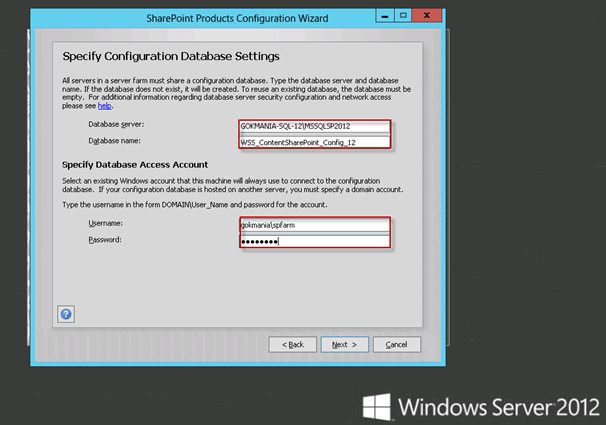The width and height of the screenshot is (606, 425).
Task: Click the 'Username:' label
Action: 106,223
